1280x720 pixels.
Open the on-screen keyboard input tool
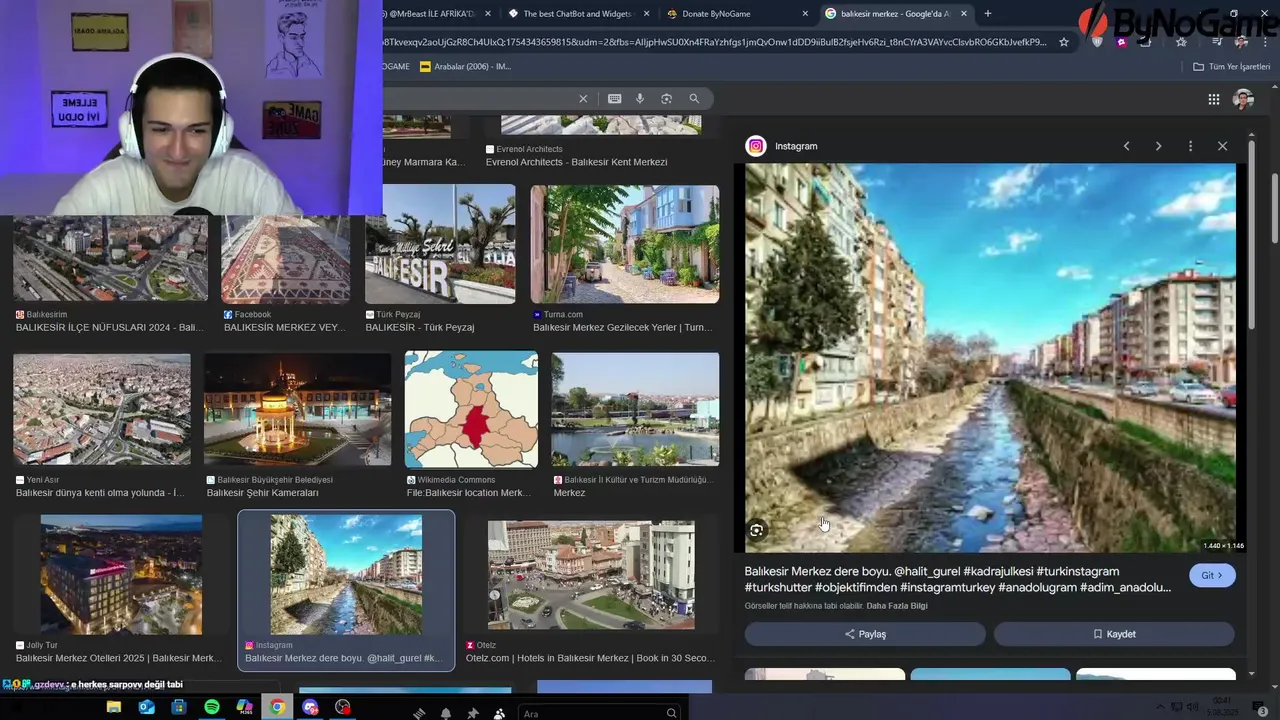(614, 99)
